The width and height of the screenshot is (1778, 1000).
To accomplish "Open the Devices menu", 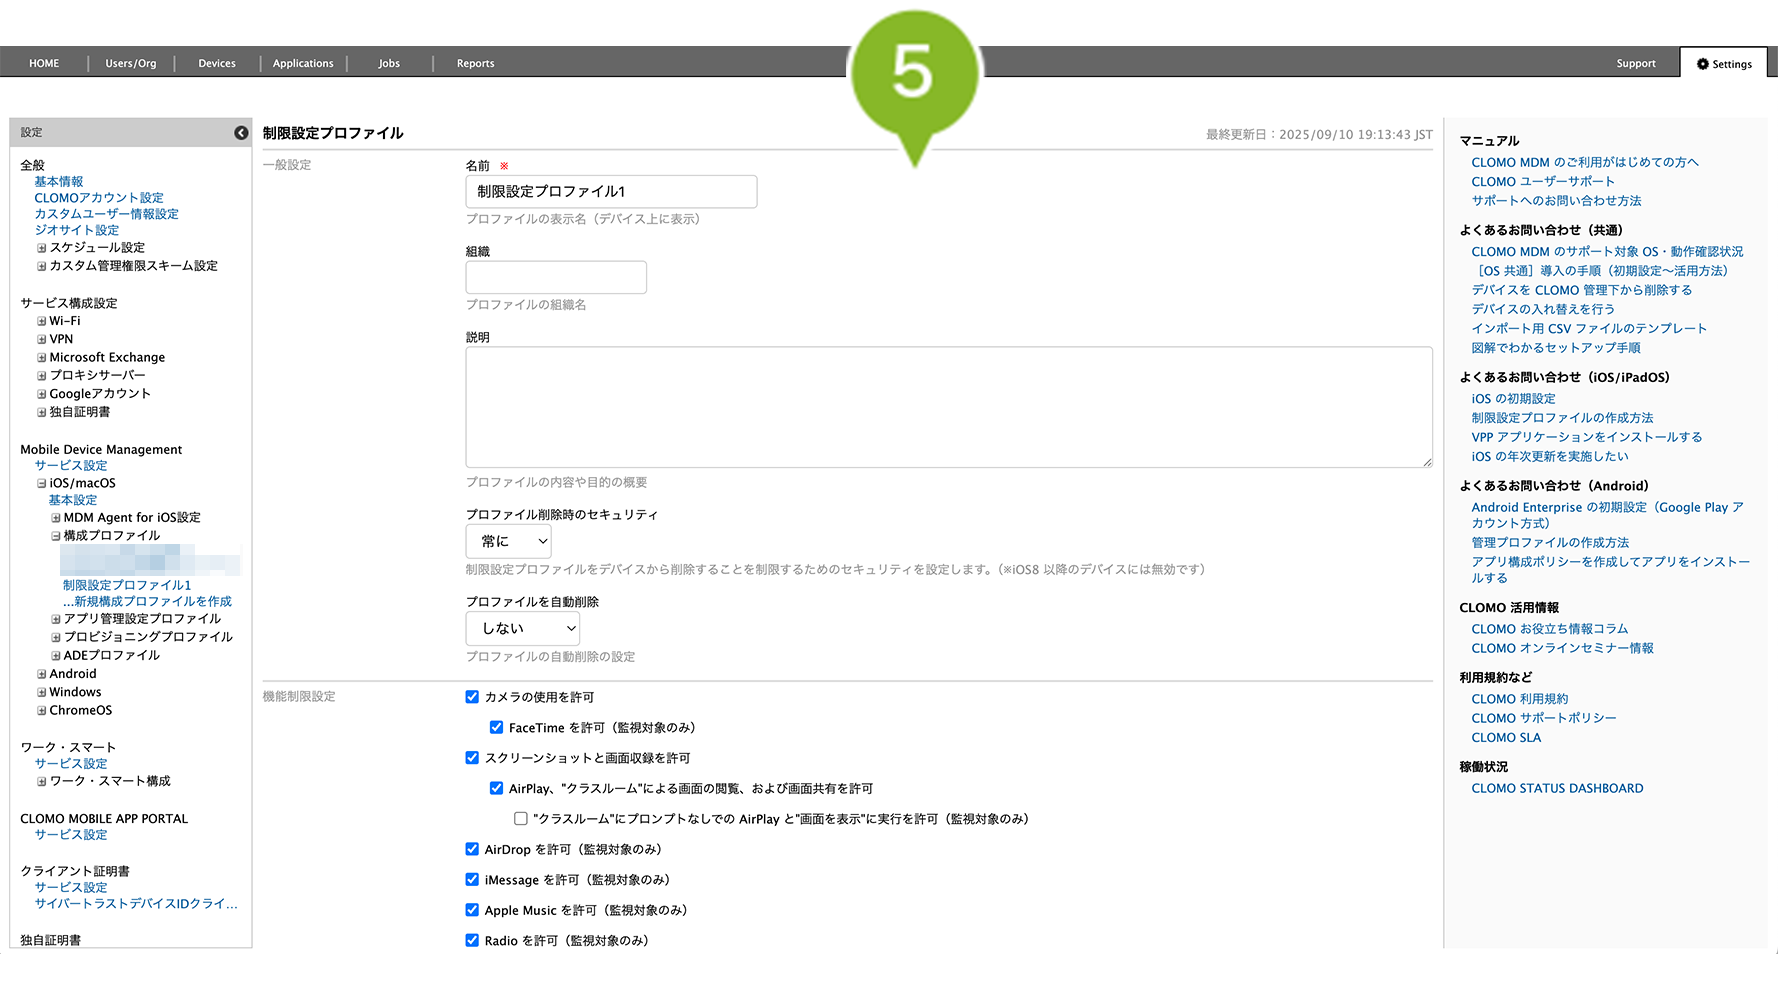I will coord(217,63).
